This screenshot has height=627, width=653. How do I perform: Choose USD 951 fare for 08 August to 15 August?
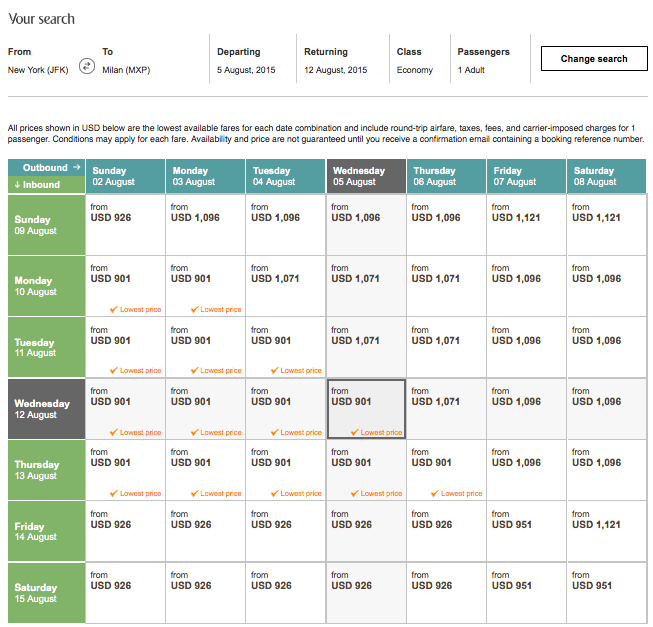pos(607,593)
